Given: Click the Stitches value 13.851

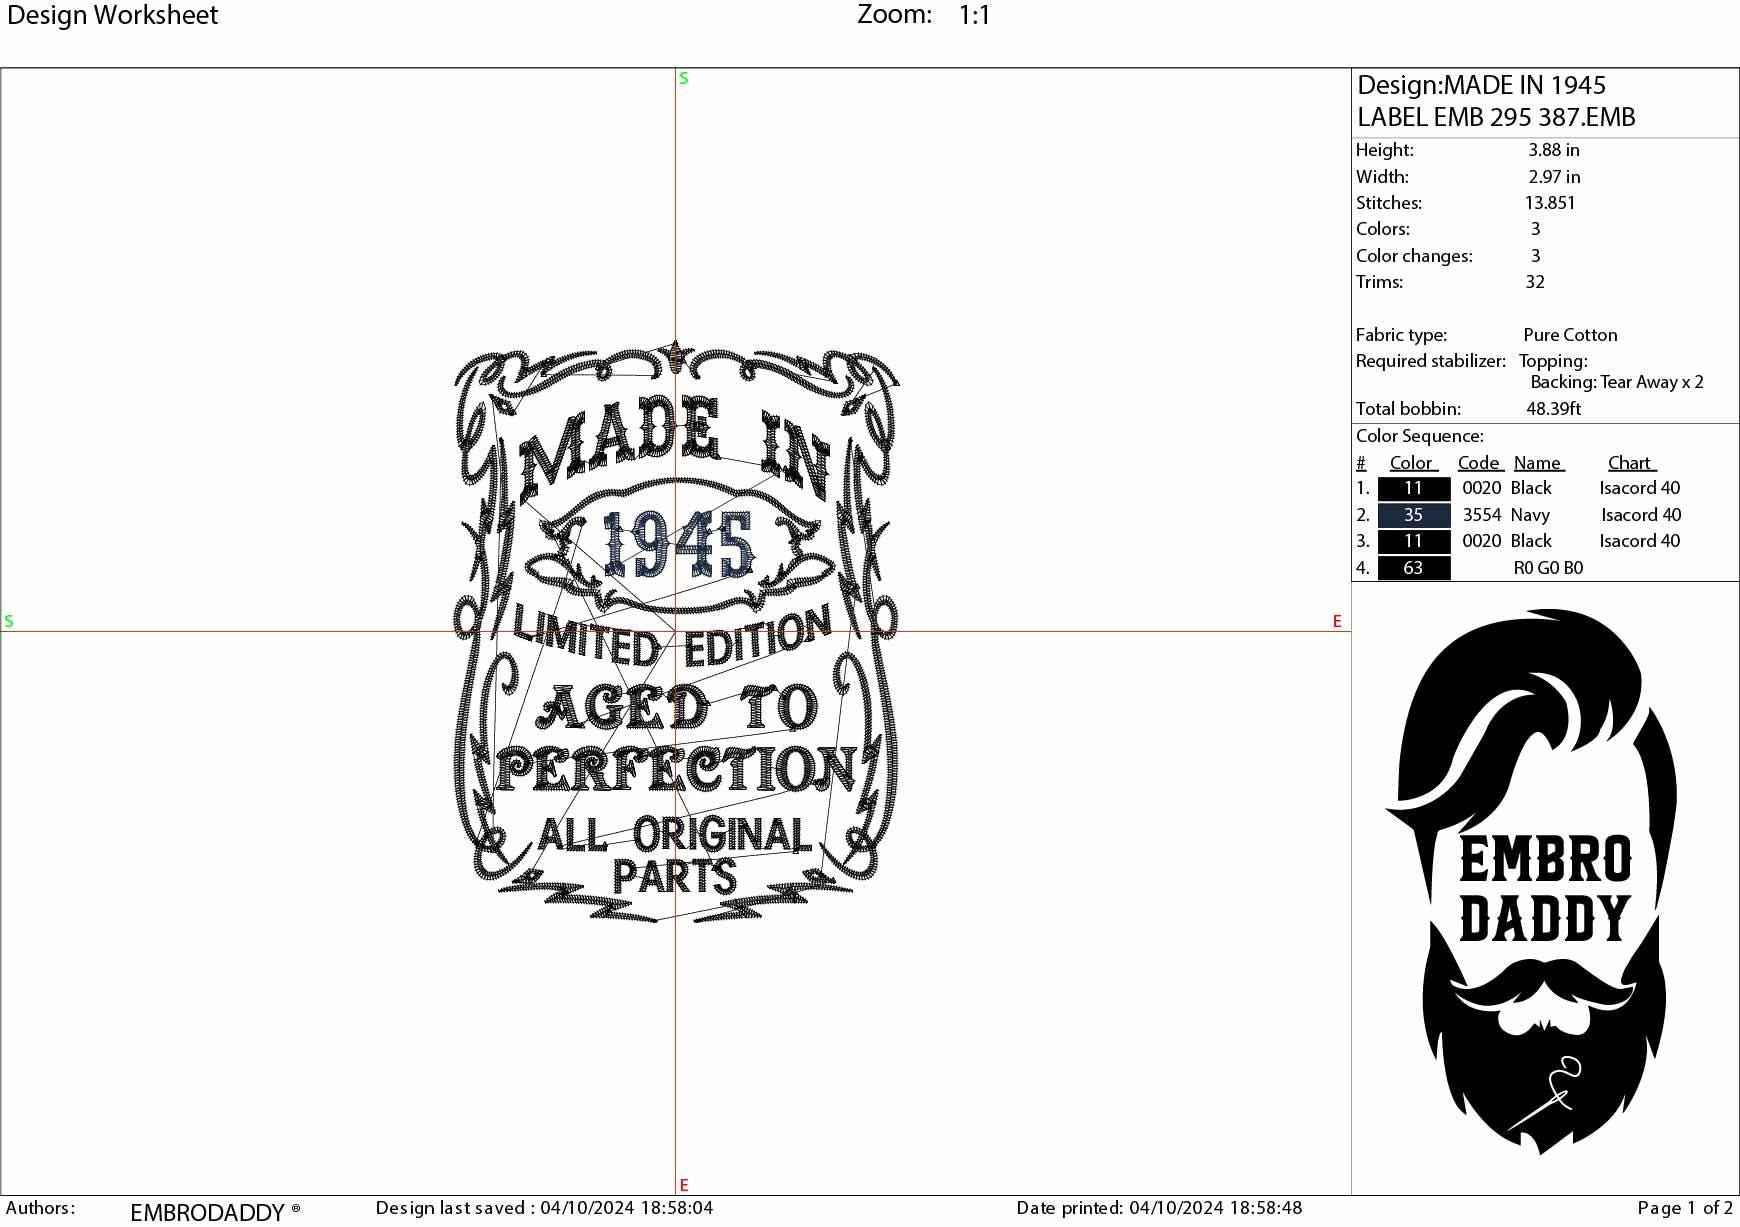Looking at the screenshot, I should 1550,202.
